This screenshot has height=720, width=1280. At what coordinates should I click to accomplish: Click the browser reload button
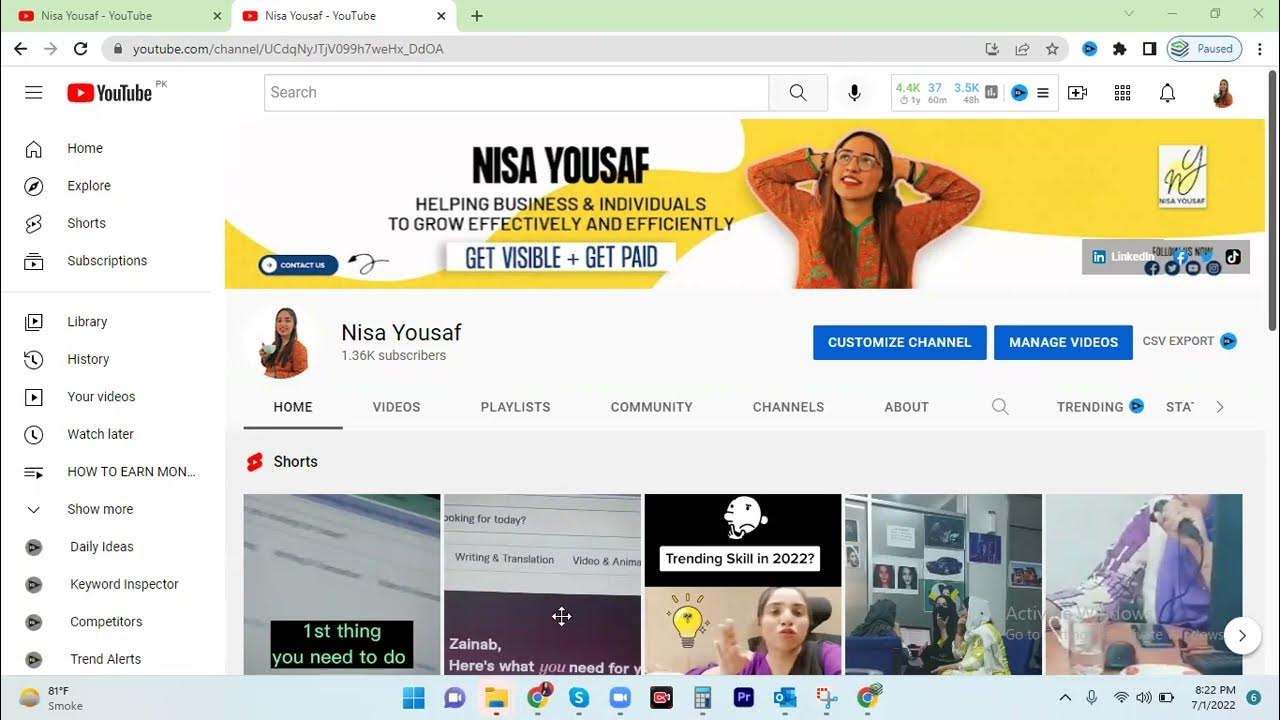(80, 48)
